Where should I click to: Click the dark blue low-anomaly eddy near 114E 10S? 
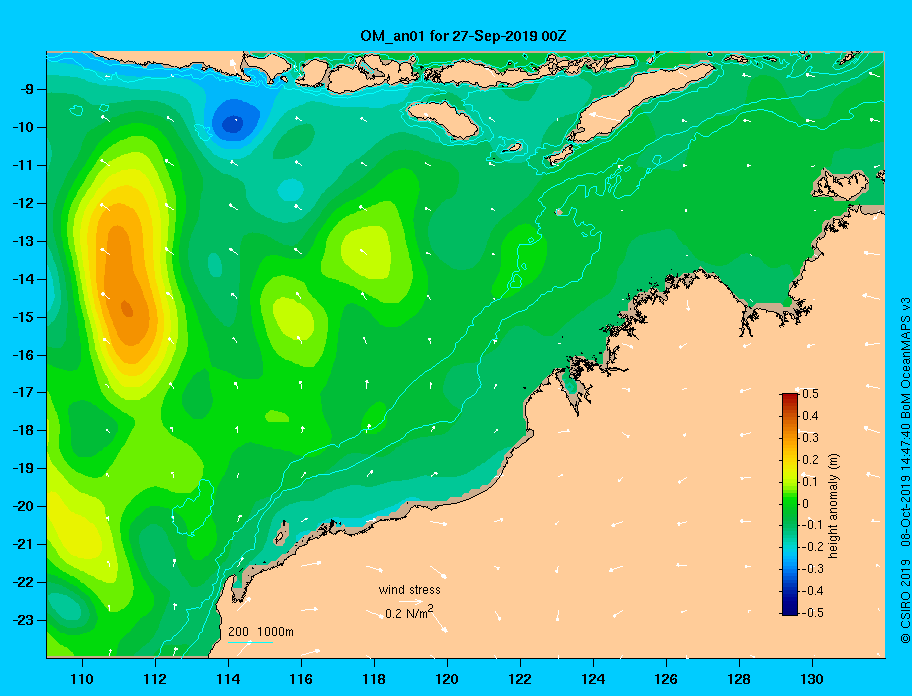click(x=234, y=123)
